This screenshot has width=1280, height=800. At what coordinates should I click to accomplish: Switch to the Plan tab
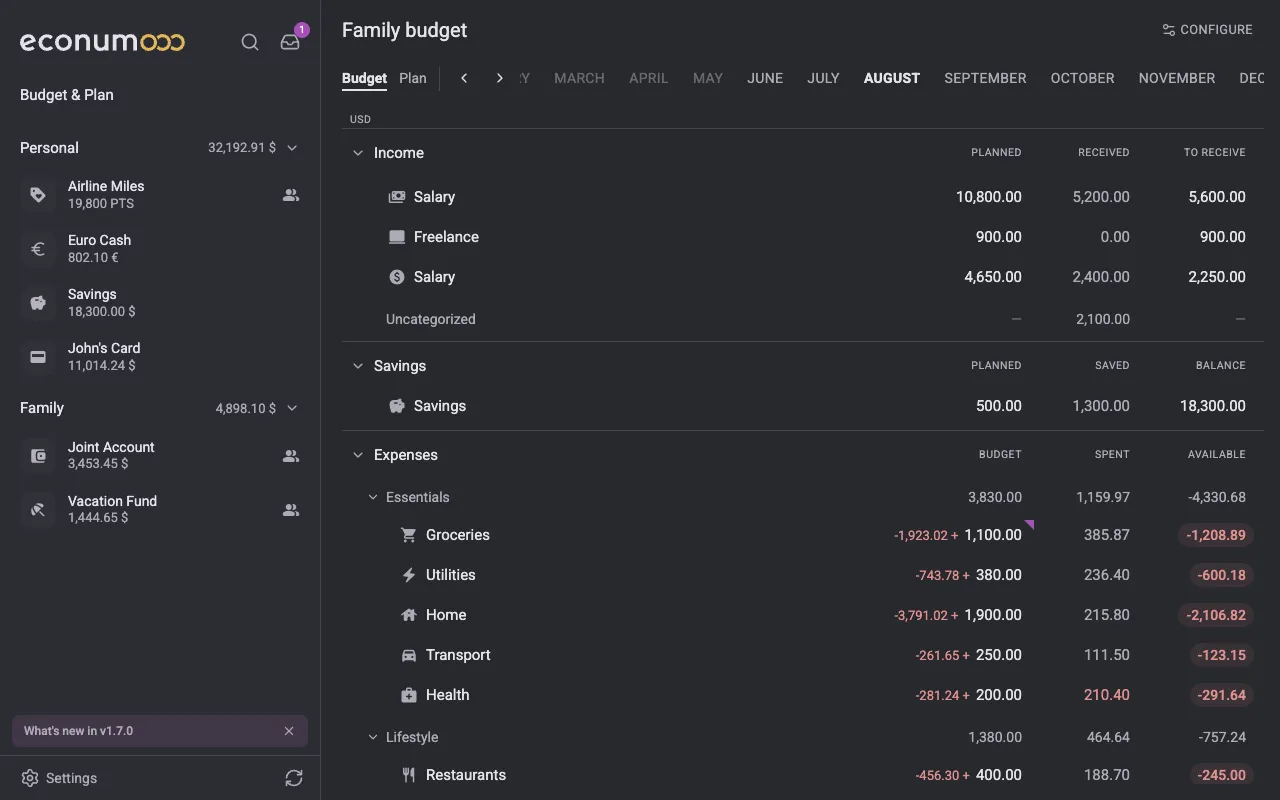point(413,78)
